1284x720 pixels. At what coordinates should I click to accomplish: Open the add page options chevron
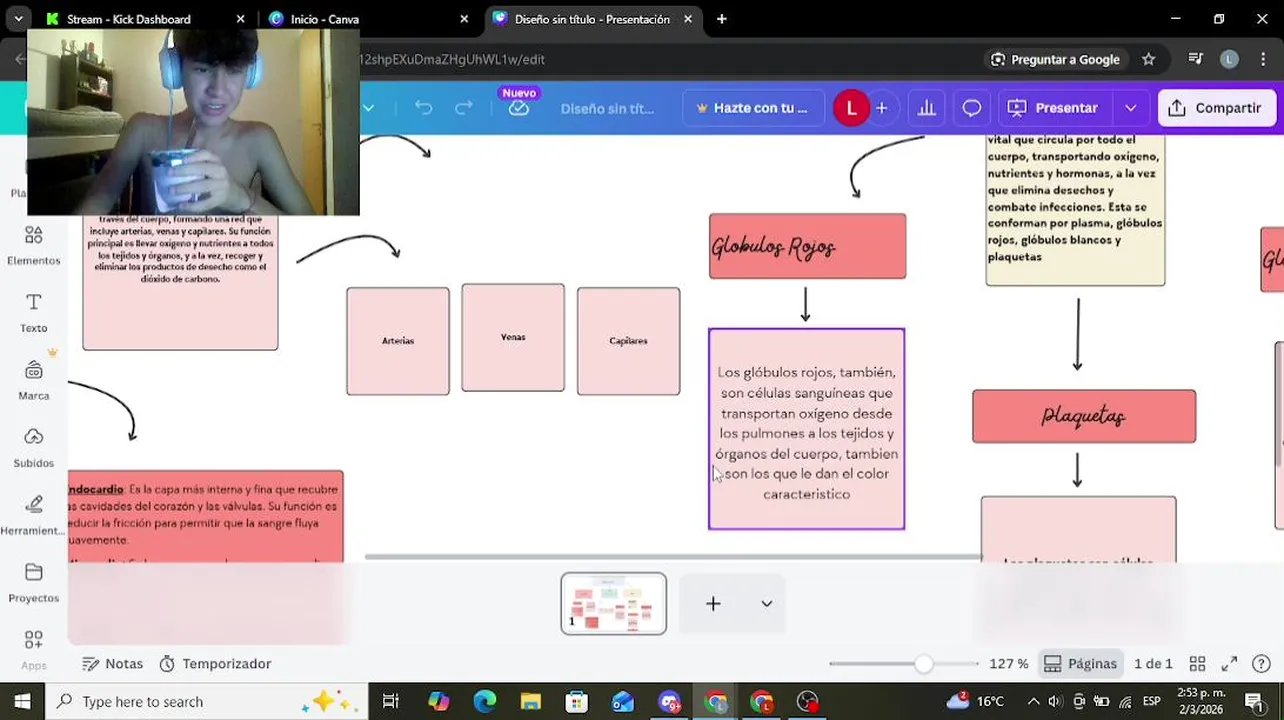coord(766,604)
